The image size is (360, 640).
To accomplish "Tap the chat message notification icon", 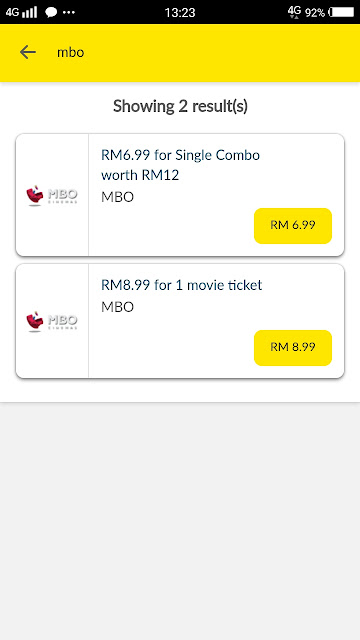I will click(51, 13).
